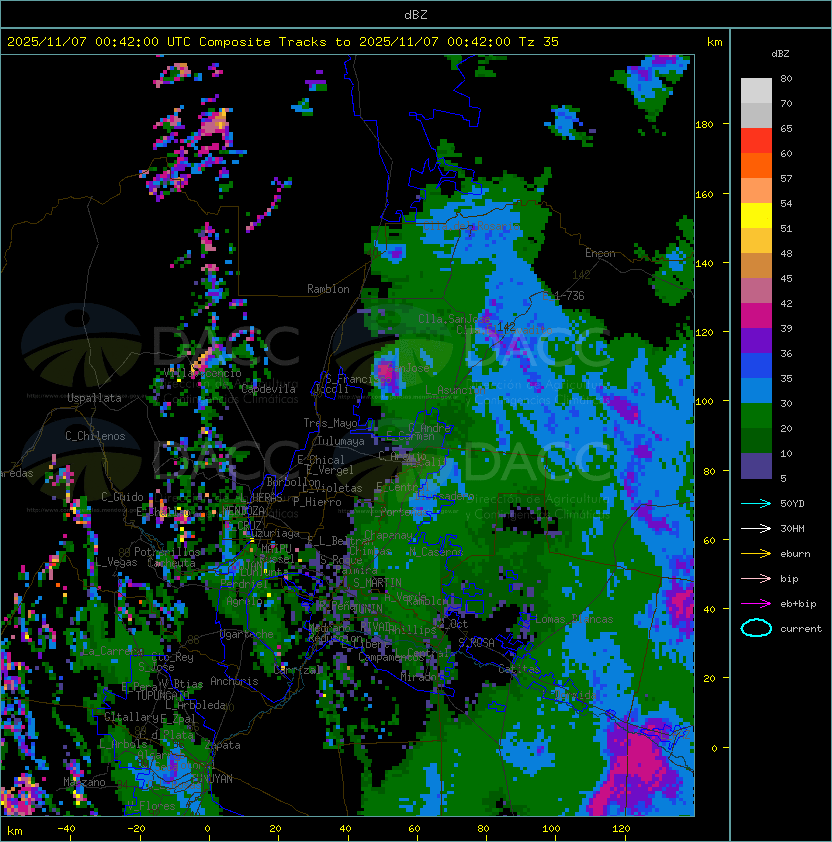The image size is (832, 842).
Task: Click the 'Phillips' map label
Action: coord(412,630)
